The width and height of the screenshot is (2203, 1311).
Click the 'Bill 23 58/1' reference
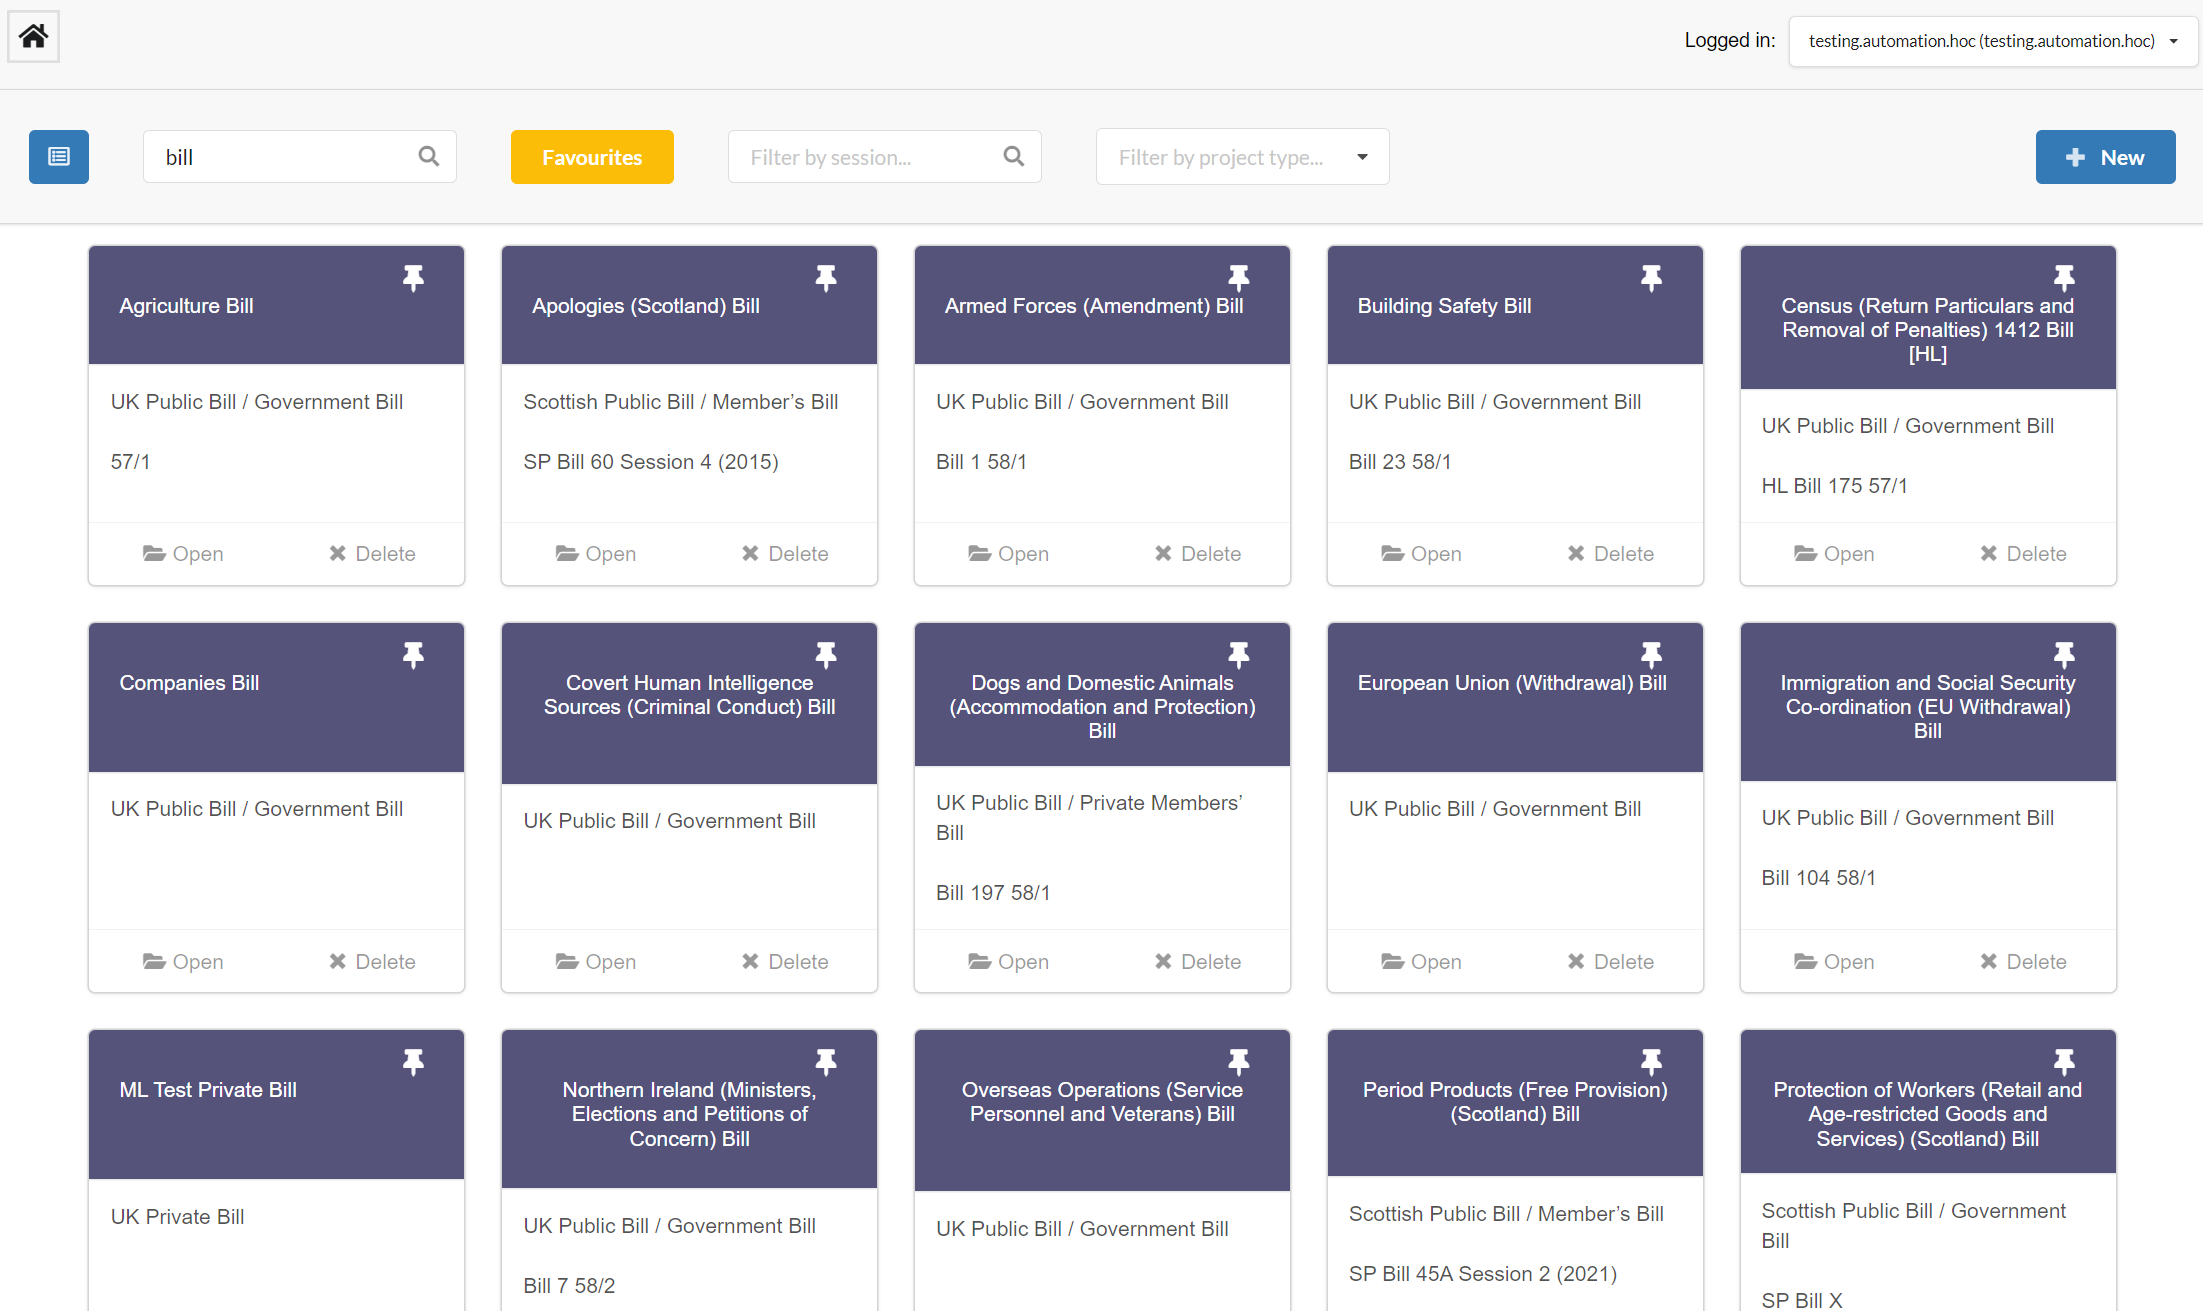(1399, 462)
